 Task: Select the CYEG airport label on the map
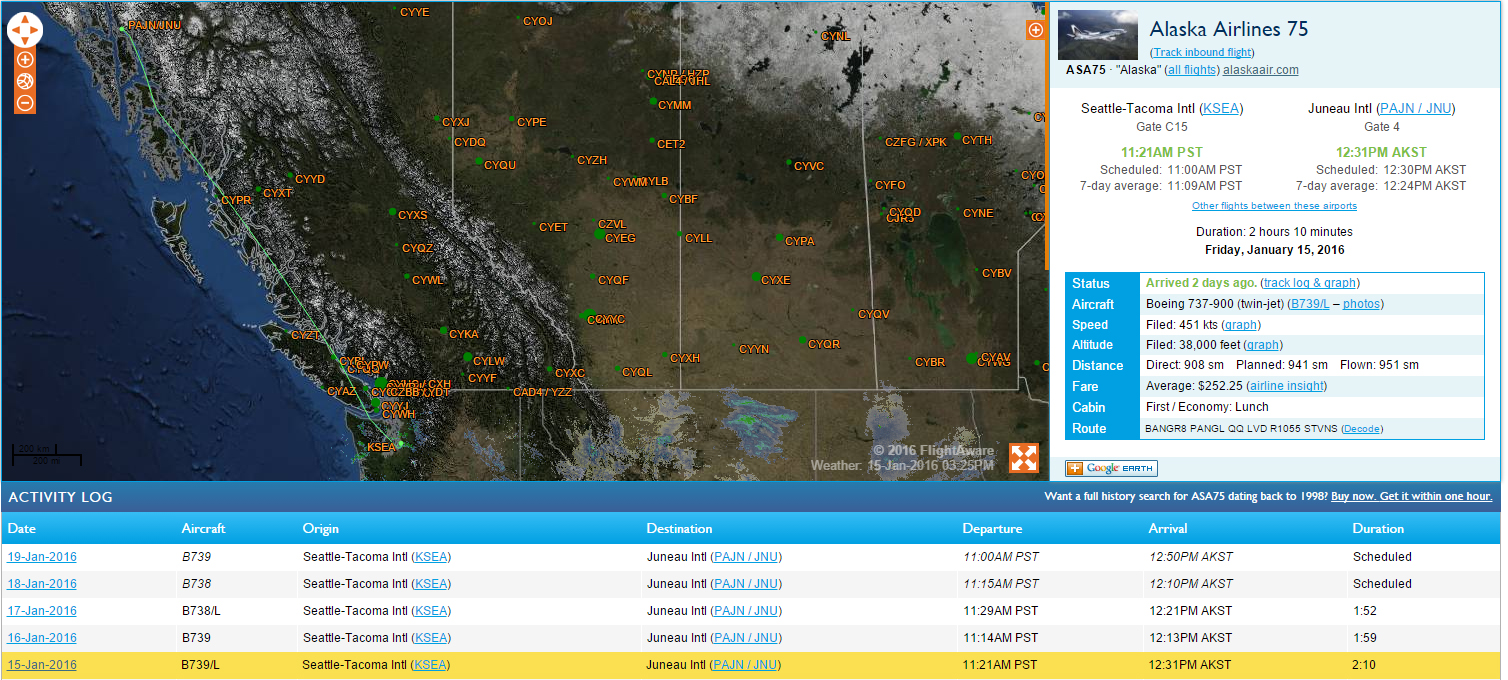pos(620,238)
